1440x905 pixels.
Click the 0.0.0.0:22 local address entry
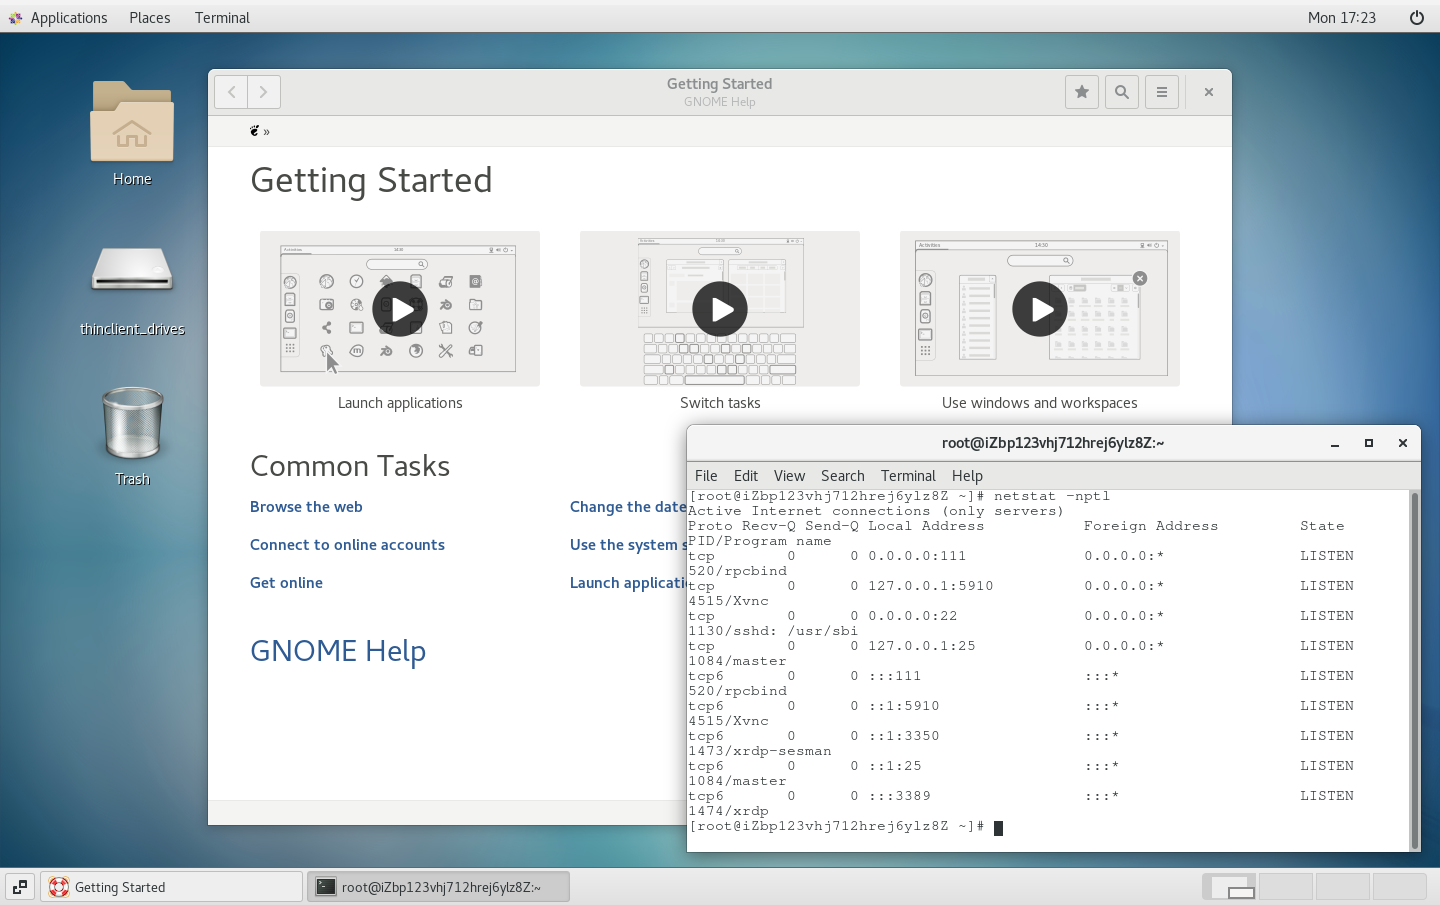(913, 616)
